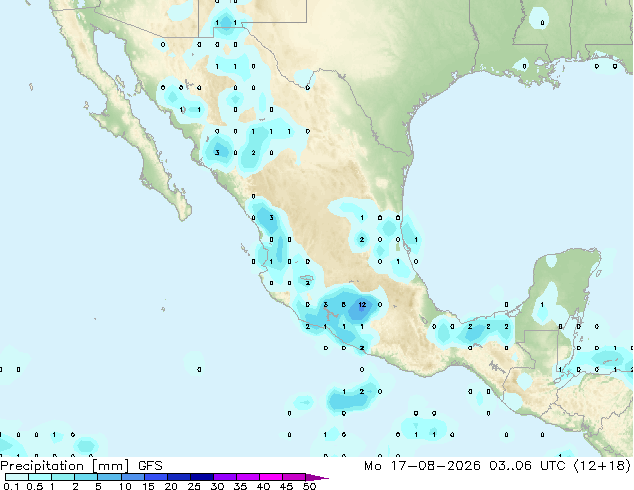Click the '10' legend scale label
The image size is (634, 490).
[x=125, y=486]
